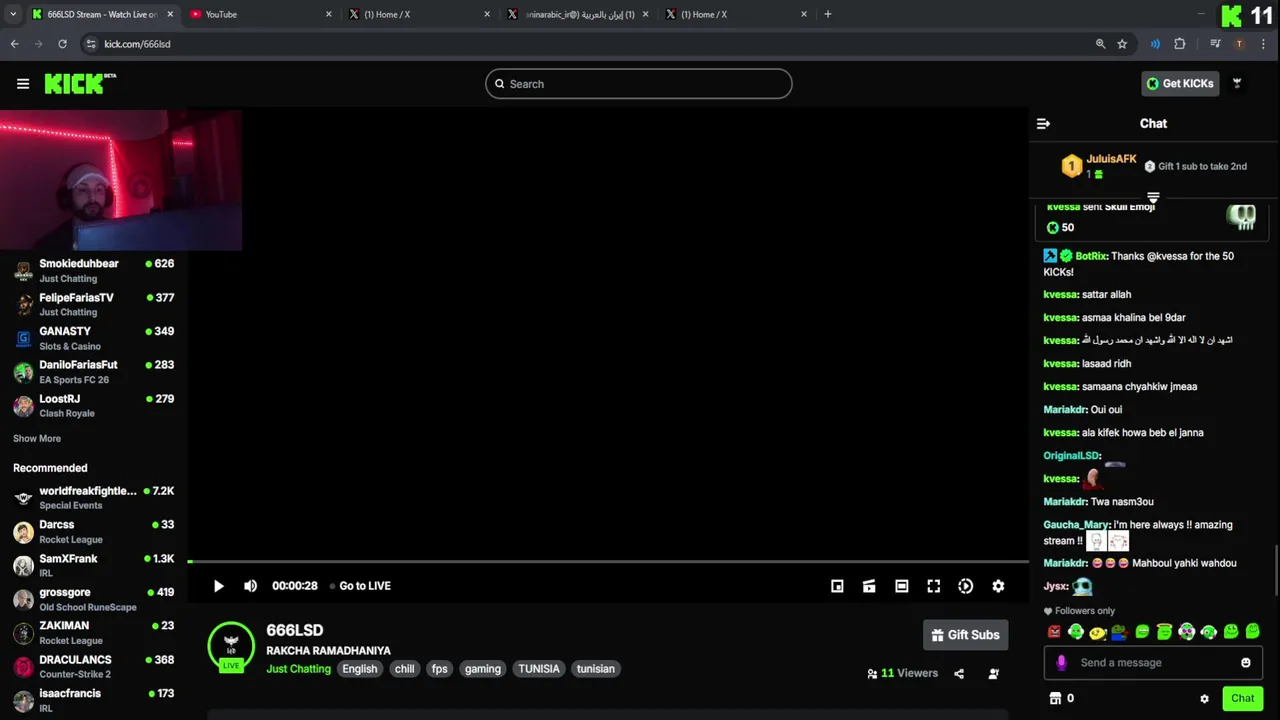Focus the Send a message field

[1153, 662]
